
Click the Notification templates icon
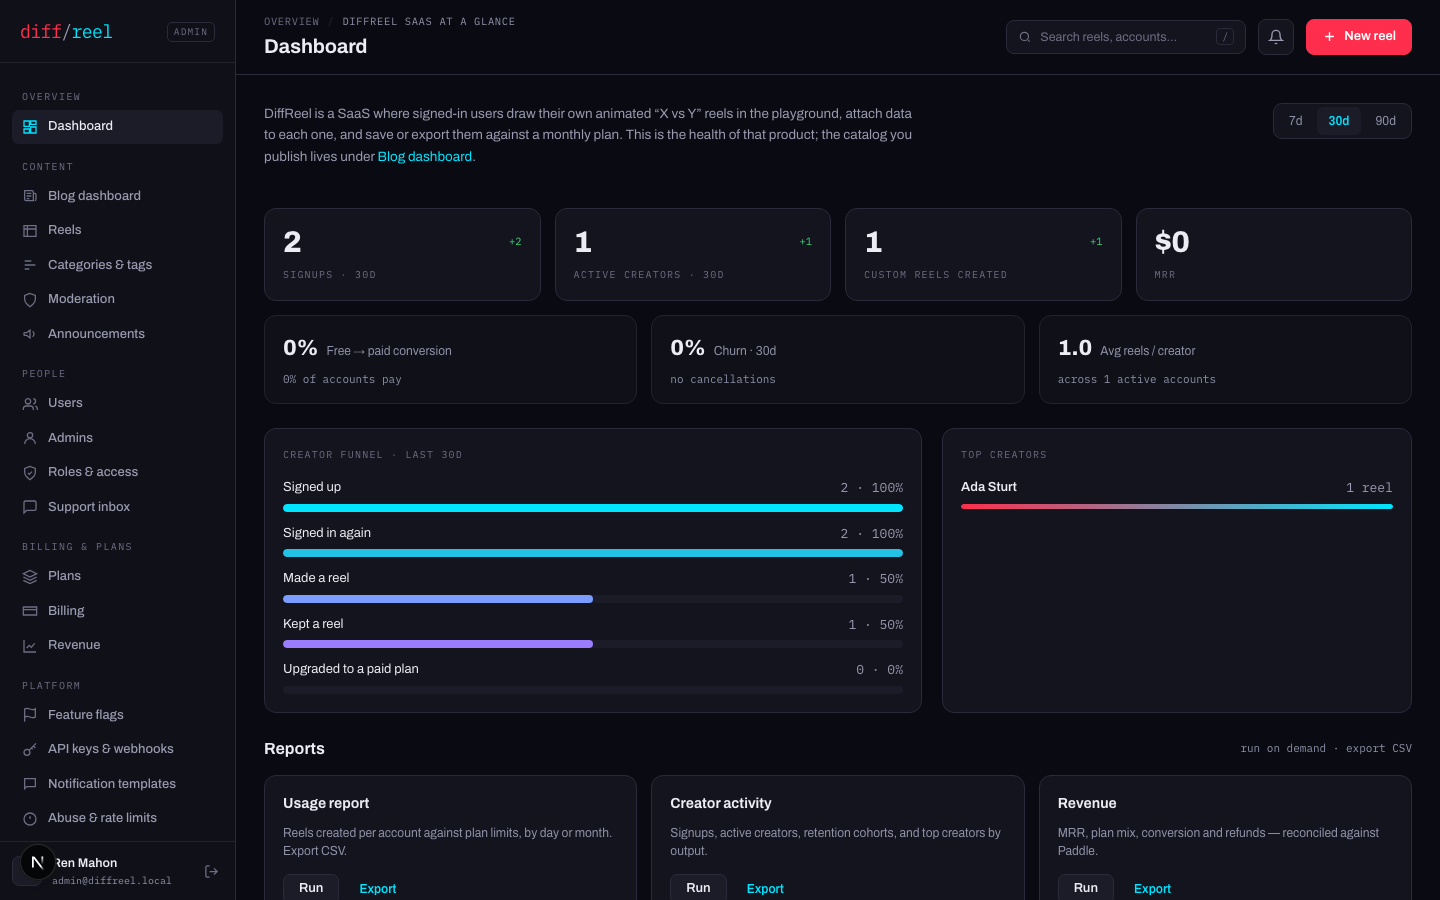click(x=30, y=784)
